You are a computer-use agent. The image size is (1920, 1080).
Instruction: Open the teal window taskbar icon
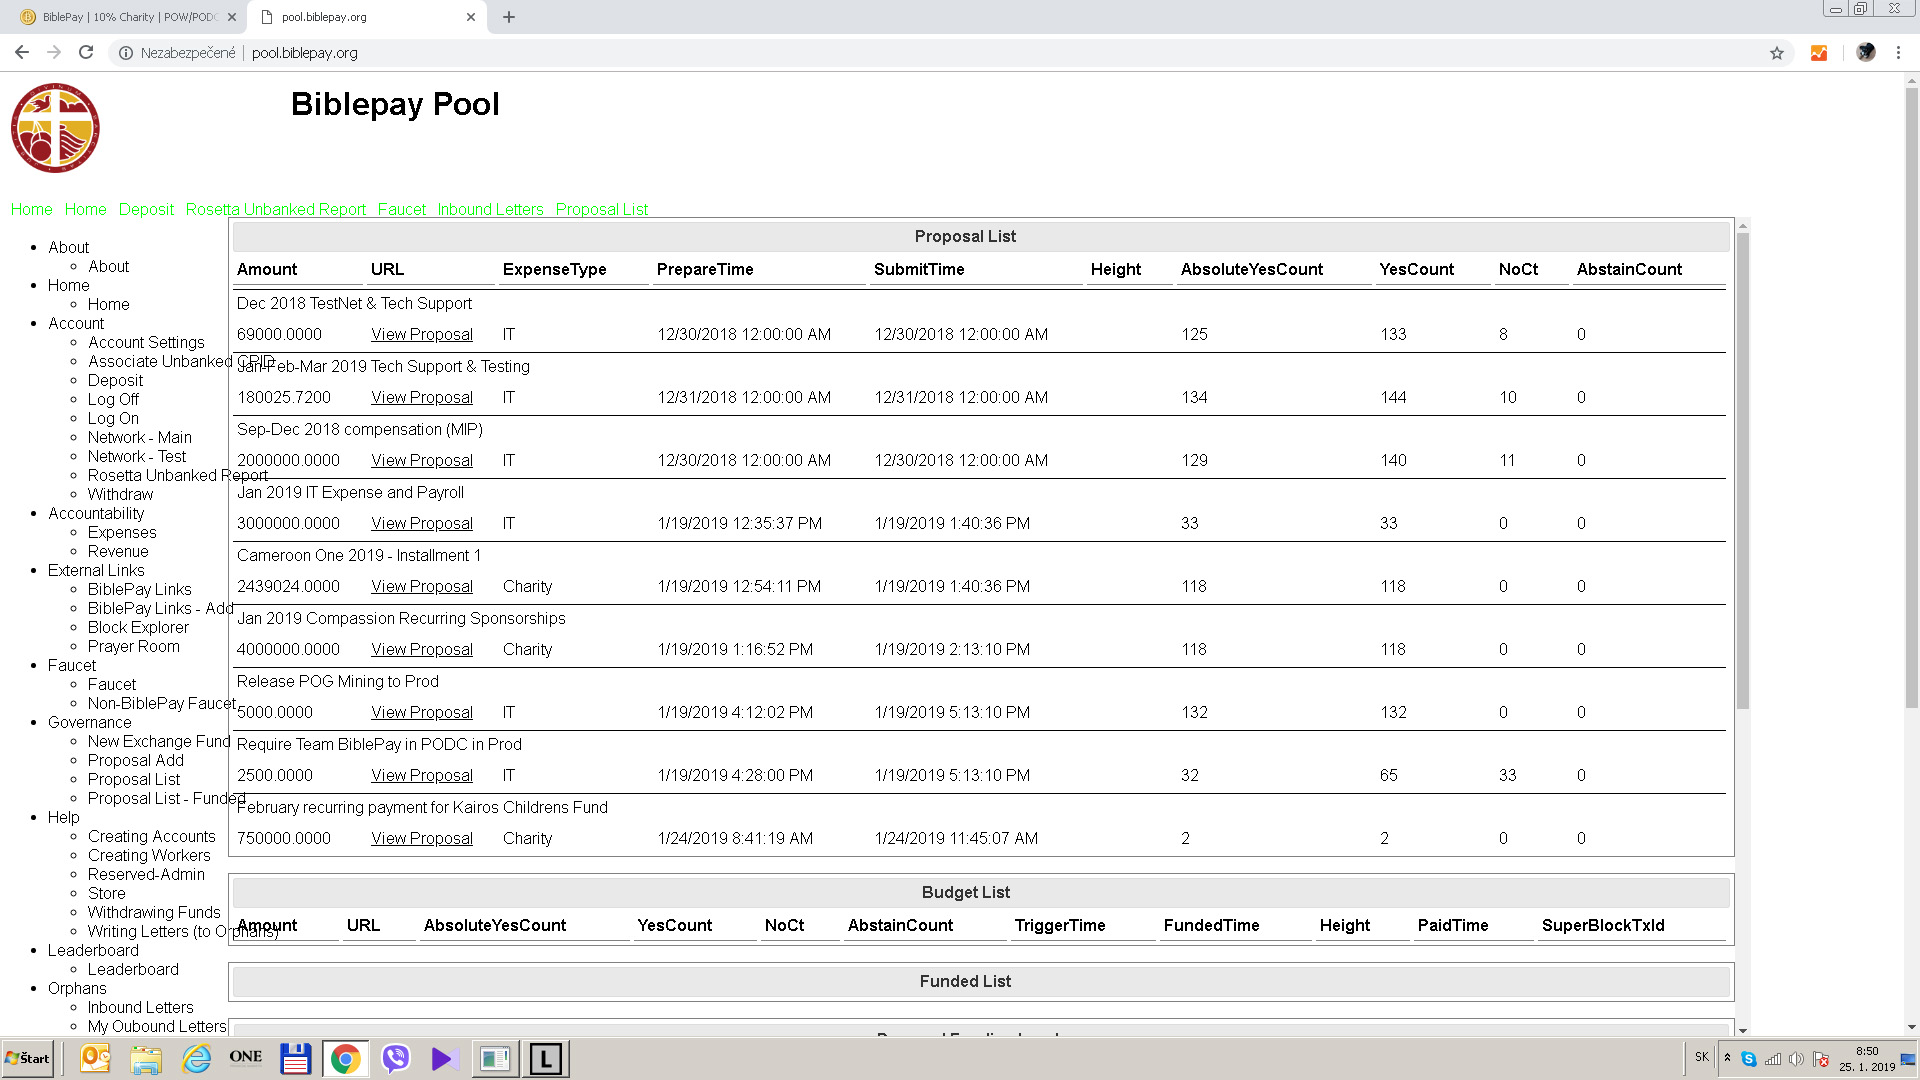click(x=495, y=1059)
